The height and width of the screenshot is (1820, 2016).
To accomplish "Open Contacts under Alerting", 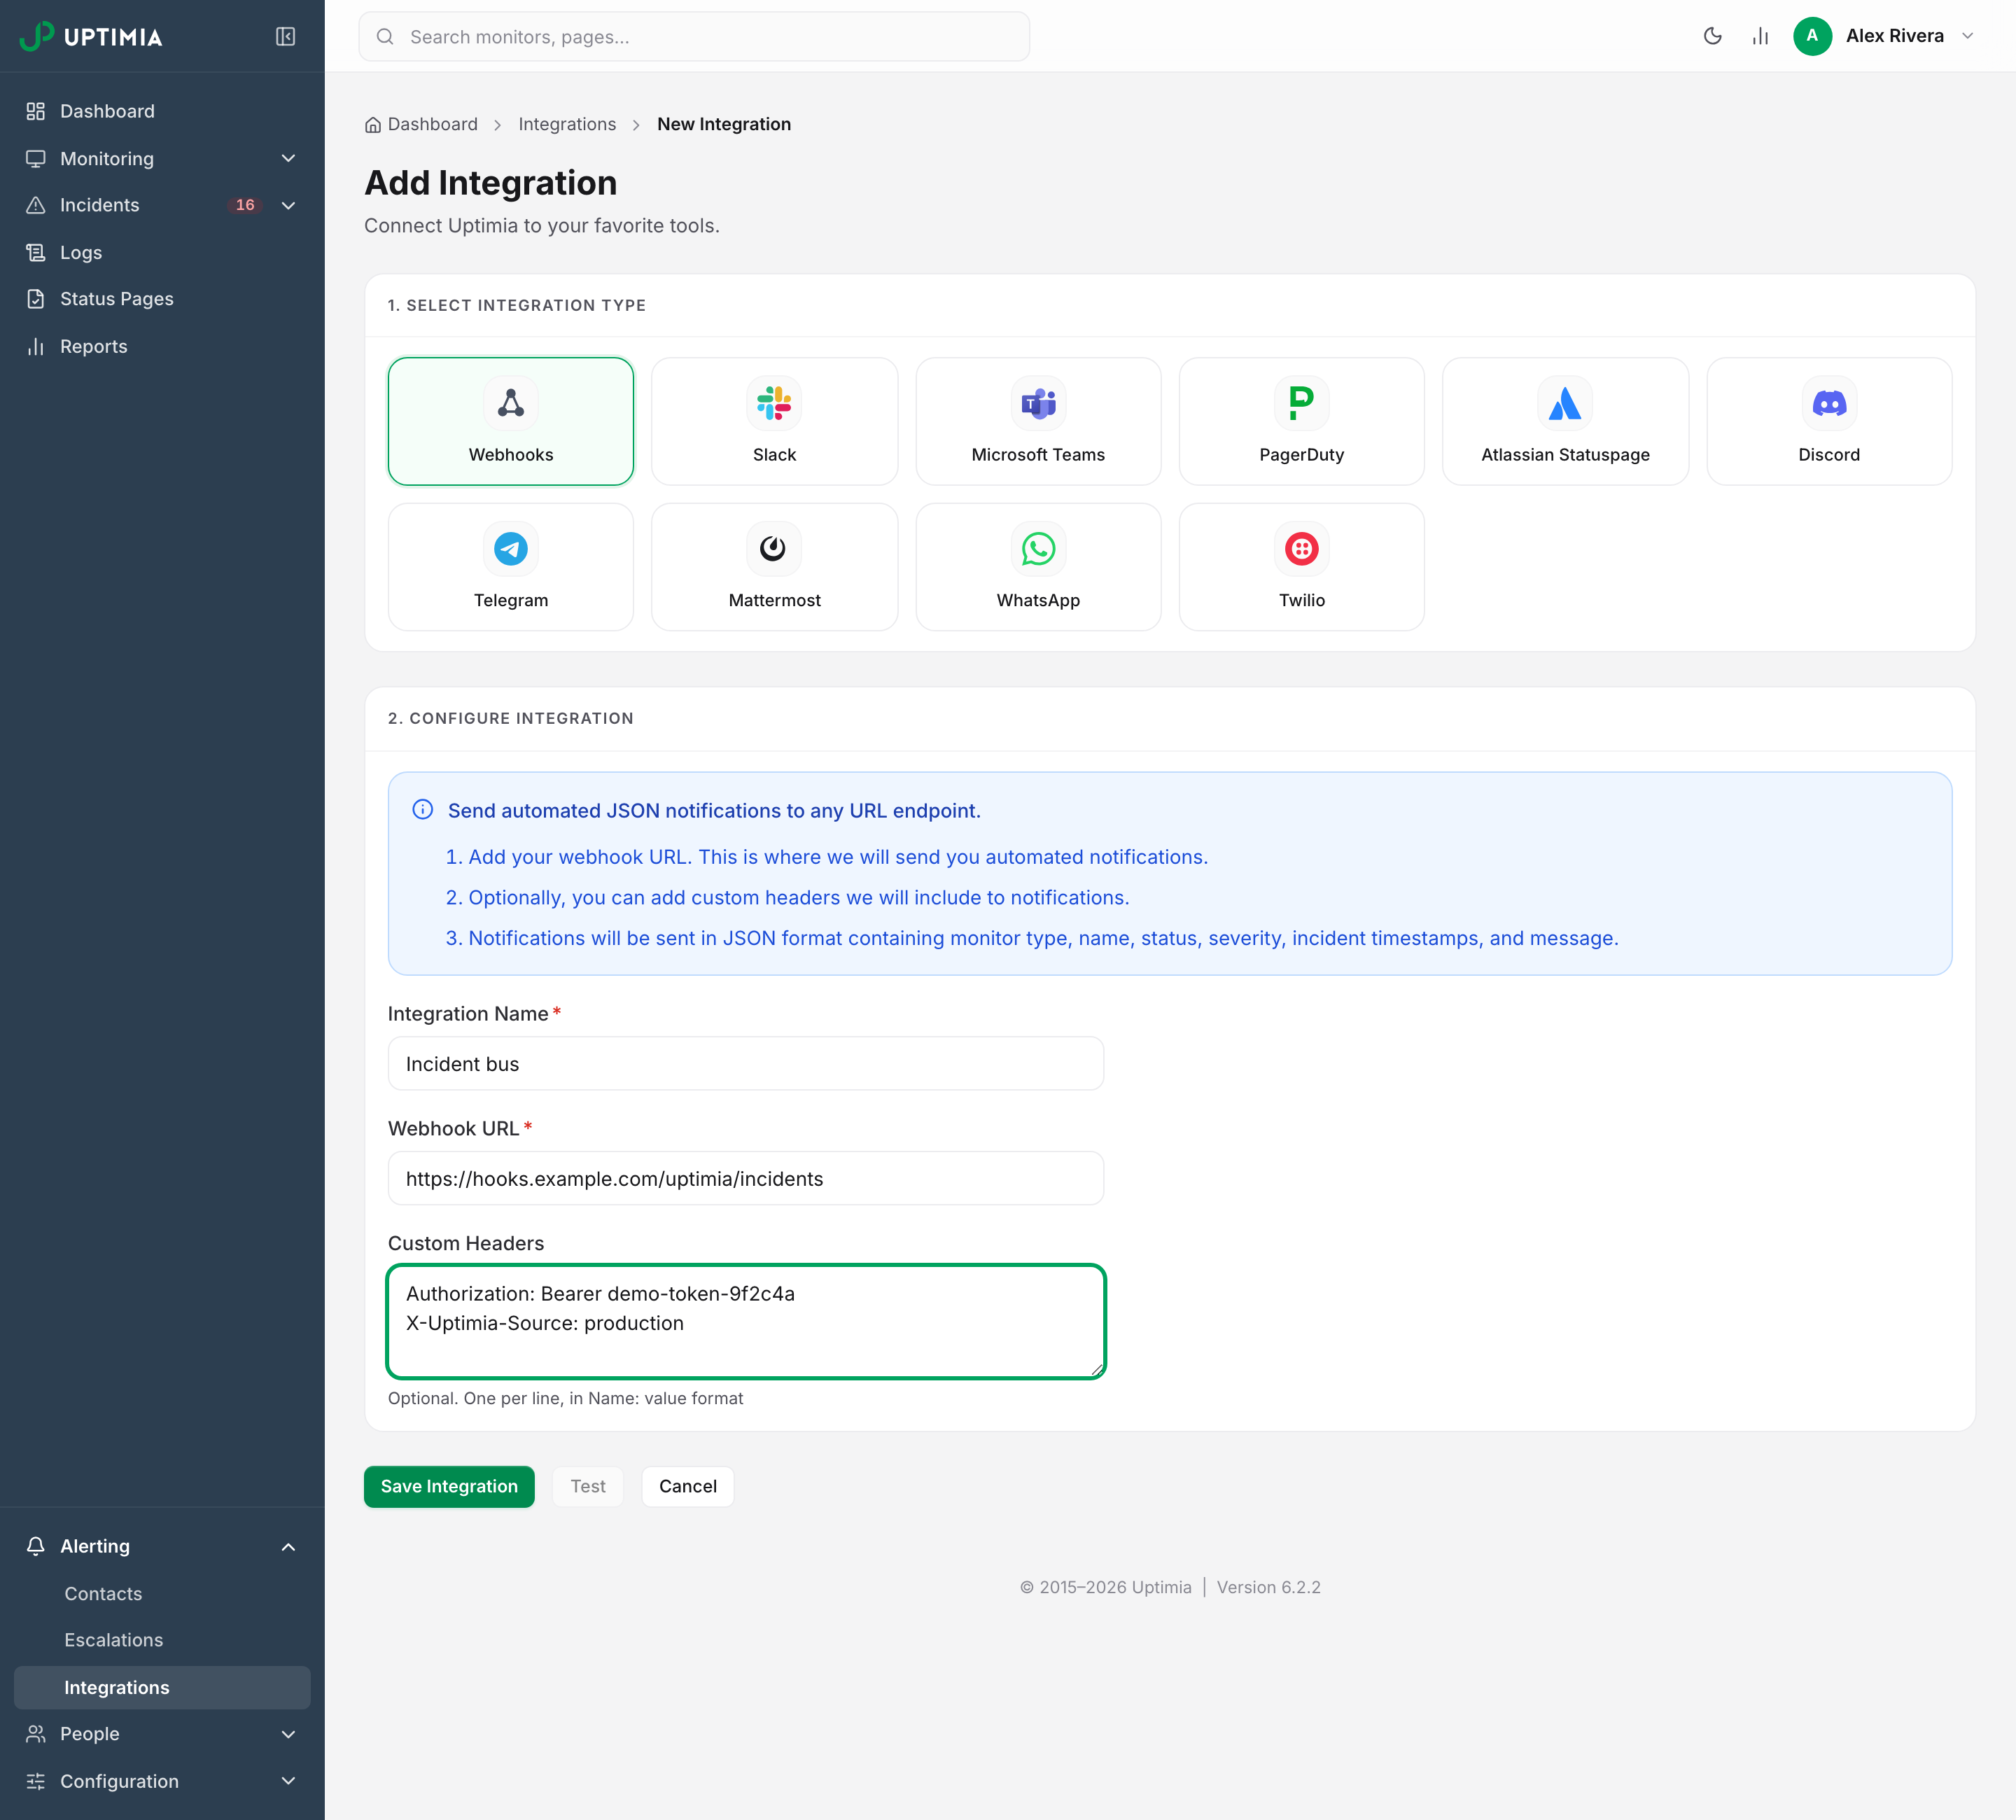I will point(162,1594).
